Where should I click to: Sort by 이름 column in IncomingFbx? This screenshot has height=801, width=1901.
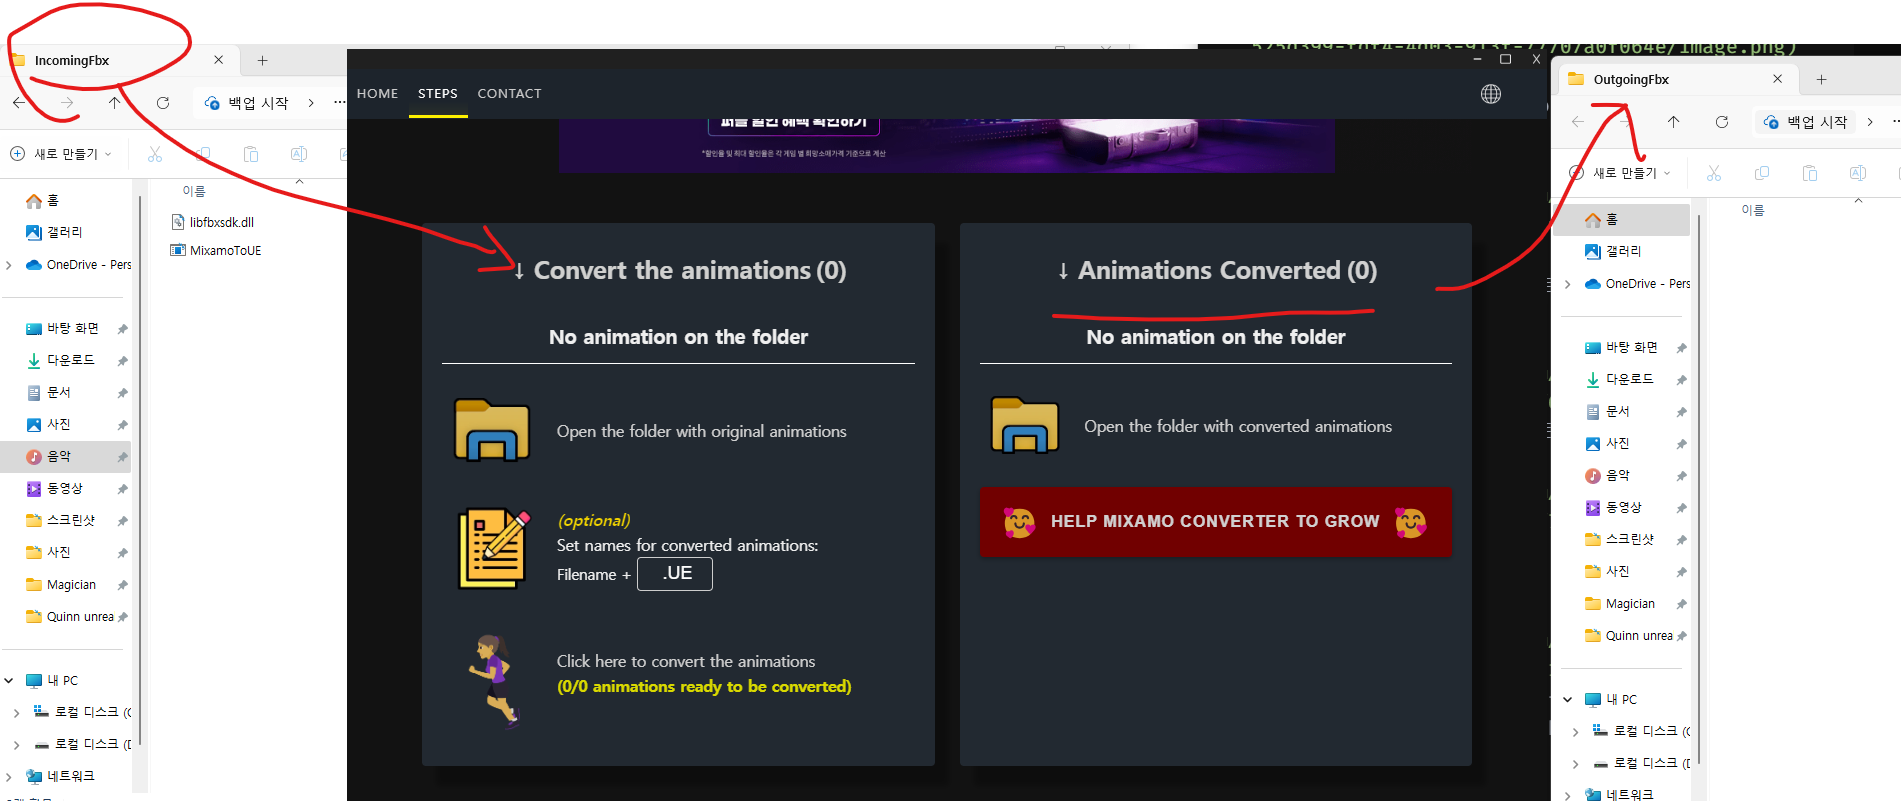pyautogui.click(x=194, y=191)
